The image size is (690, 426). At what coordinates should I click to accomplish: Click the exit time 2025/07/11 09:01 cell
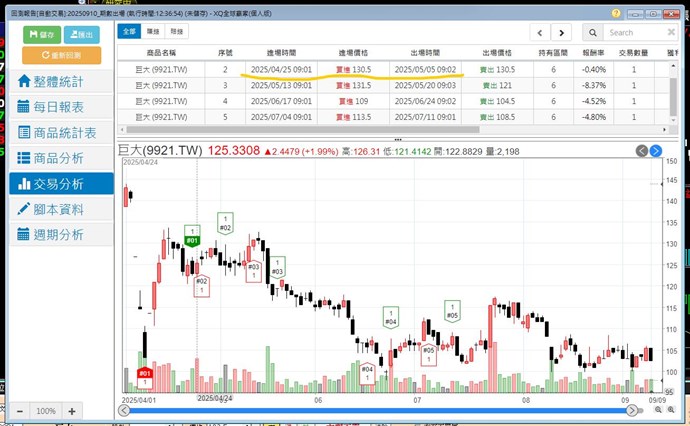pyautogui.click(x=425, y=117)
